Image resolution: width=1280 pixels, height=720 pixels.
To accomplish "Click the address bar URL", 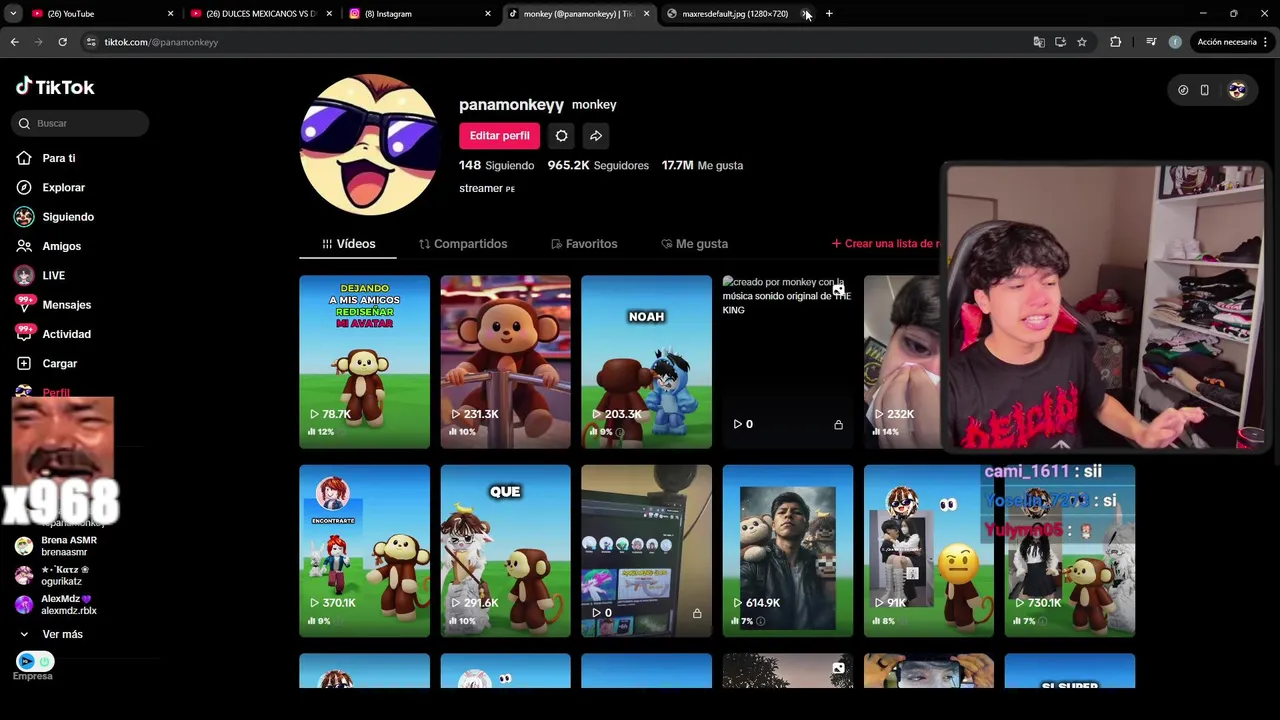I will click(161, 42).
